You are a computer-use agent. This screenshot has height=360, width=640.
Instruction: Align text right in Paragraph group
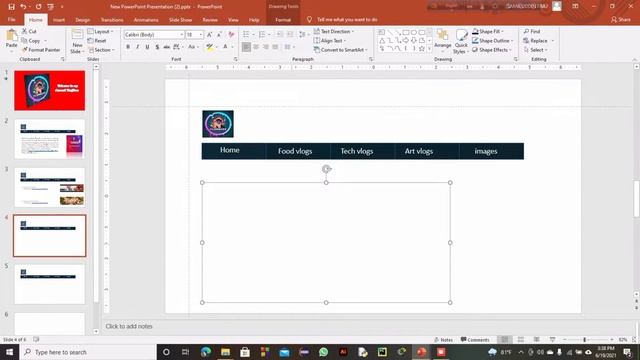tap(266, 47)
